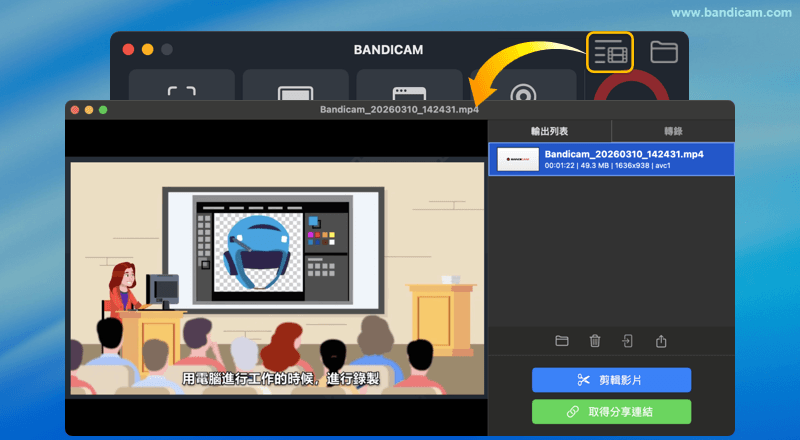
Task: Click the 剪輯影片 button
Action: click(611, 380)
